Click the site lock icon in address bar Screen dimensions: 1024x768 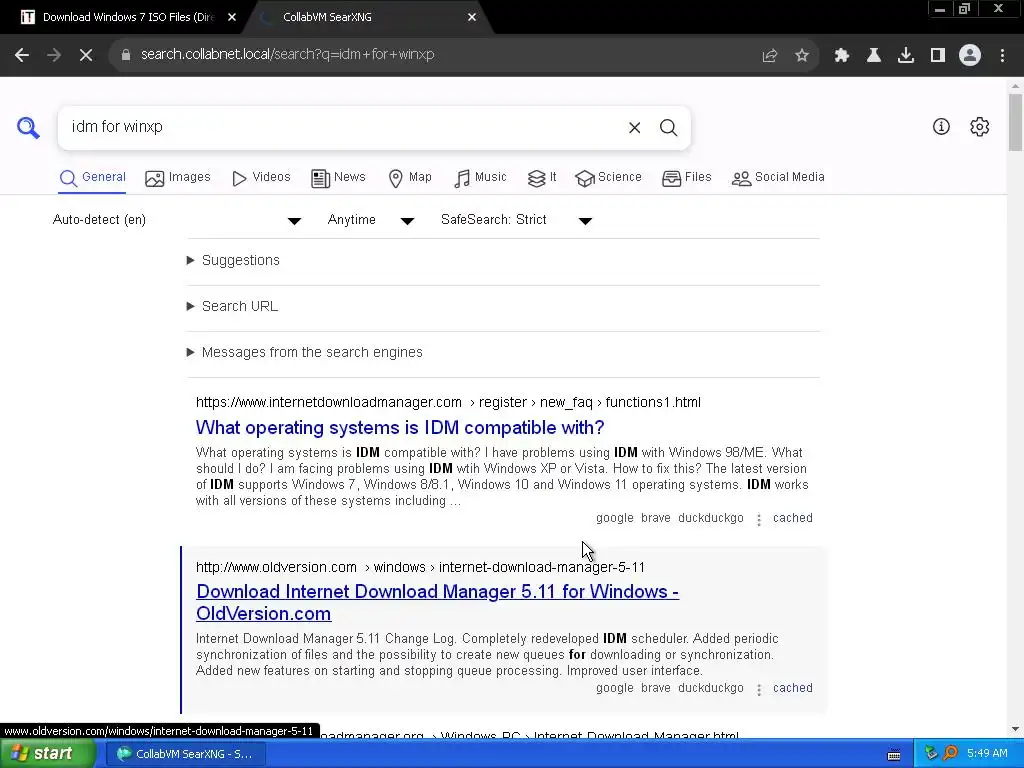coord(126,55)
